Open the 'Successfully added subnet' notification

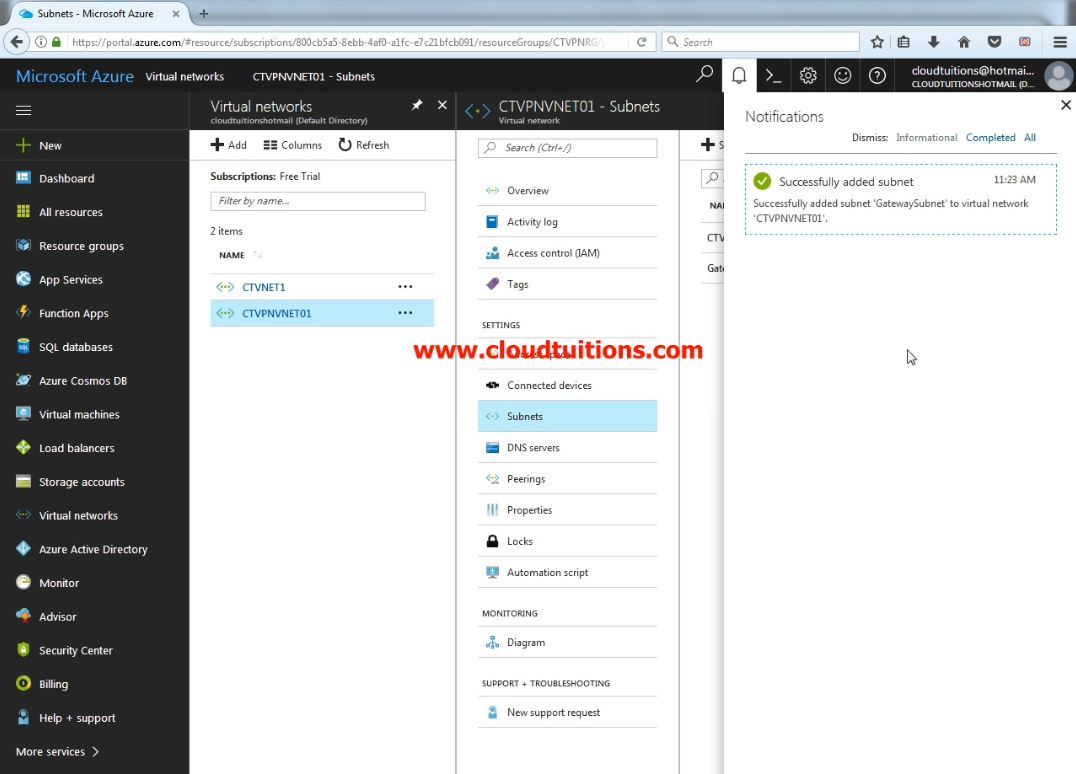click(x=900, y=199)
